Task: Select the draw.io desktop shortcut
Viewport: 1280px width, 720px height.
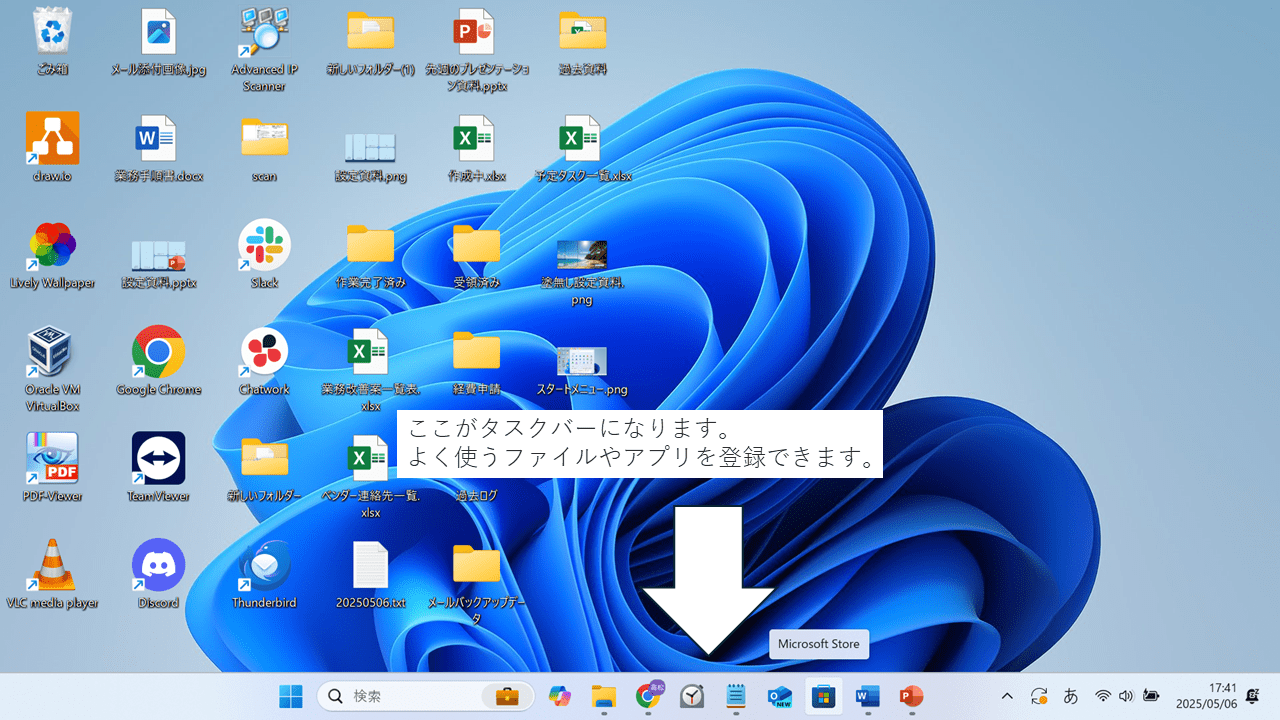Action: [52, 140]
